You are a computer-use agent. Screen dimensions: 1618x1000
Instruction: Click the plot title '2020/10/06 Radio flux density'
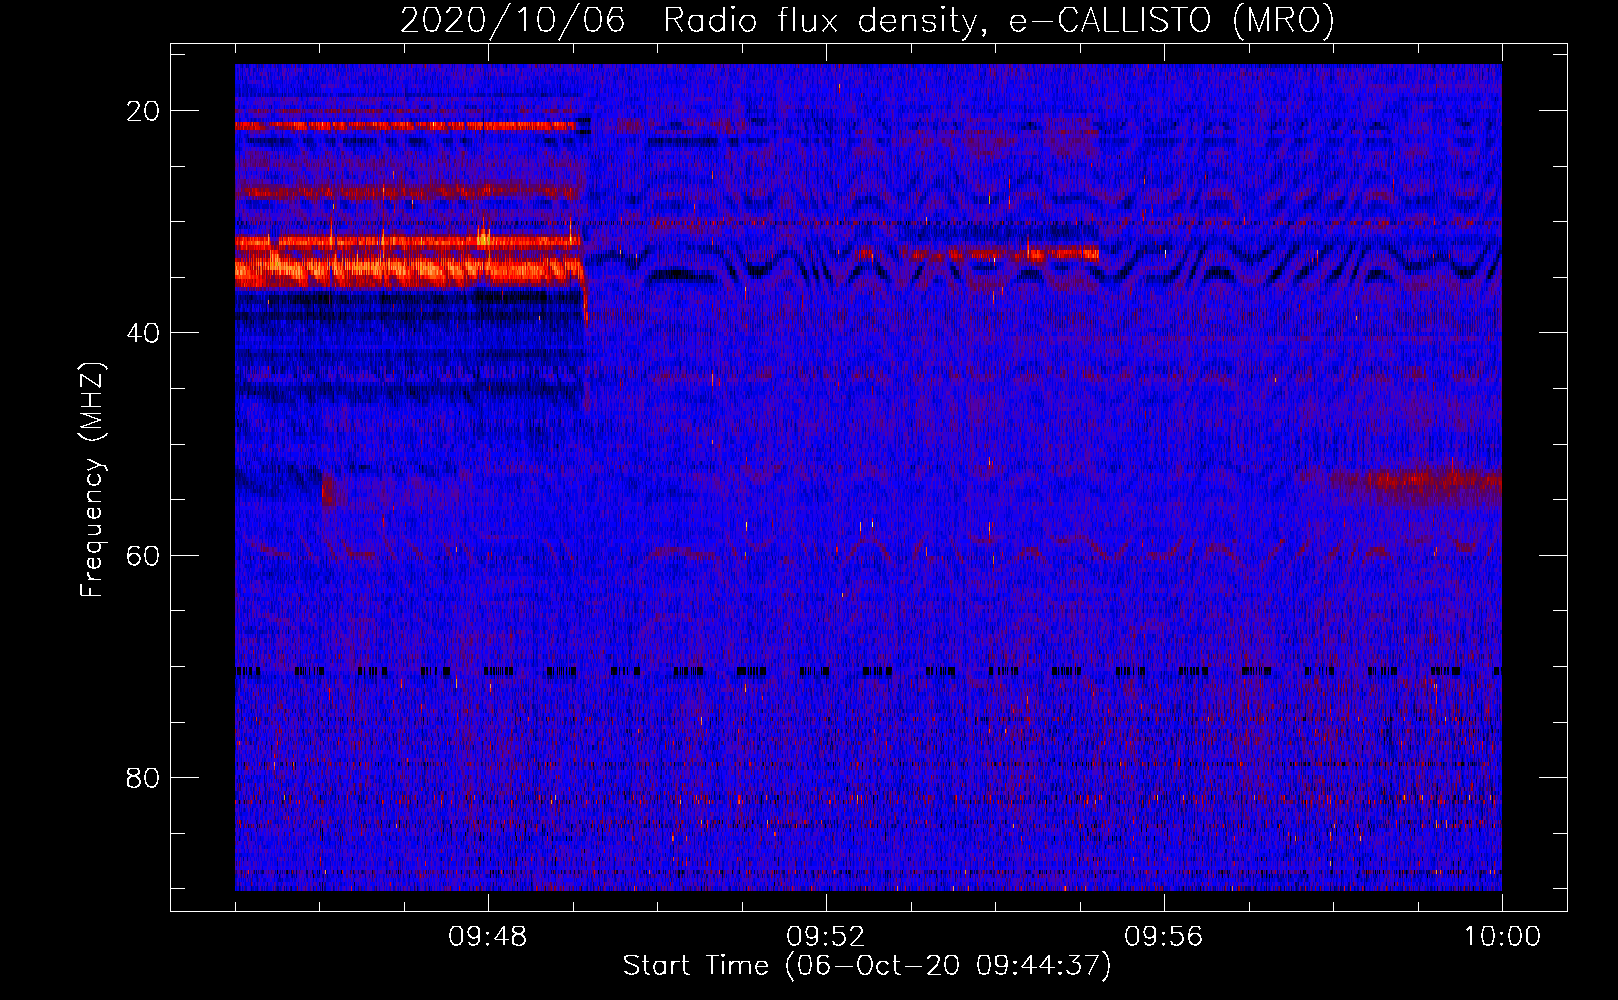pyautogui.click(x=867, y=21)
